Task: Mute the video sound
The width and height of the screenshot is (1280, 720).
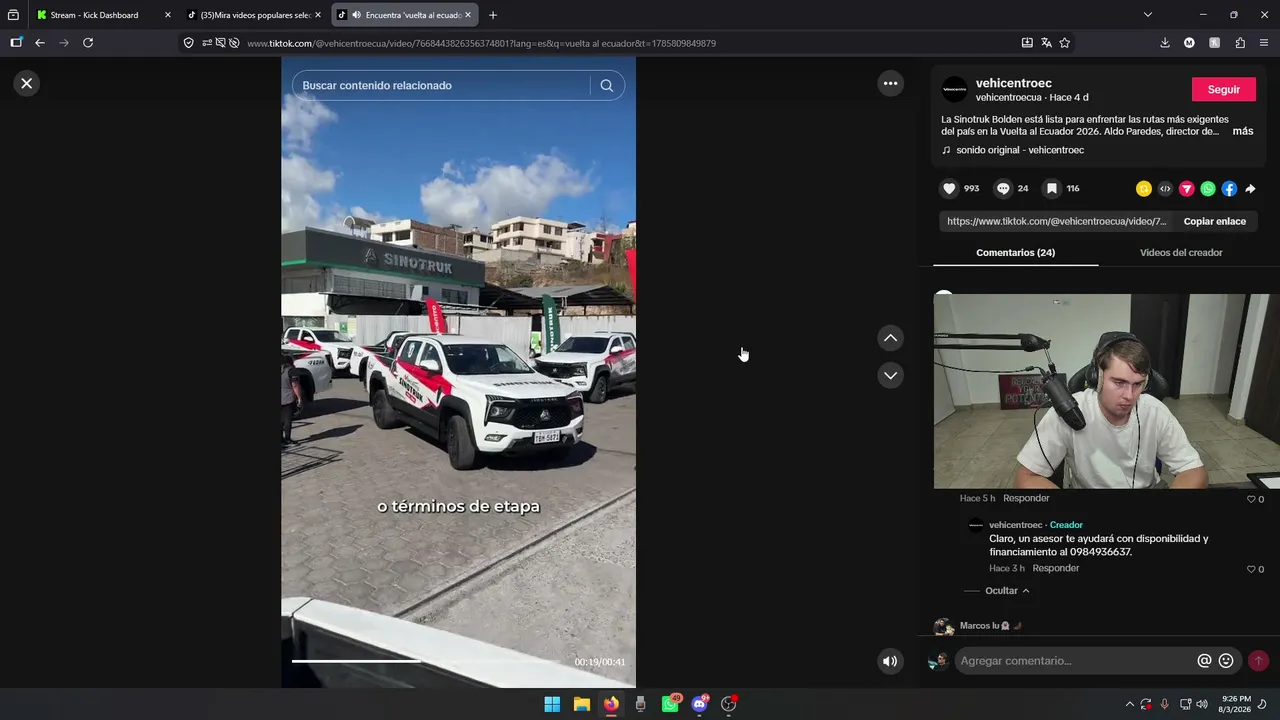Action: point(889,661)
